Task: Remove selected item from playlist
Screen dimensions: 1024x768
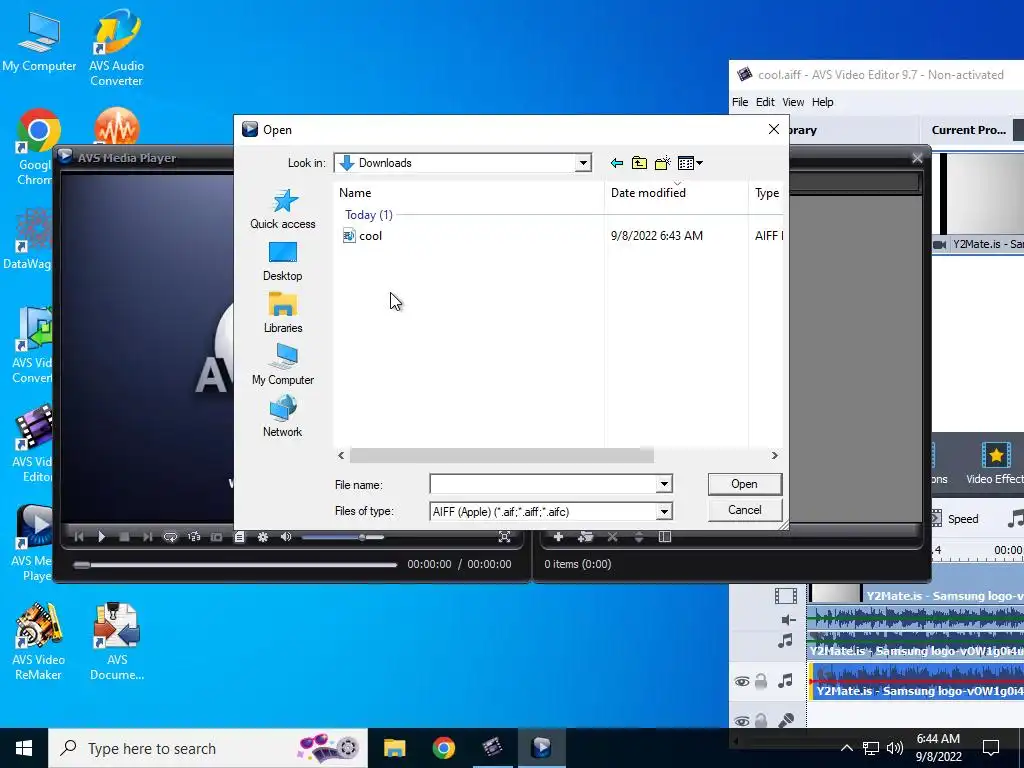Action: [613, 537]
